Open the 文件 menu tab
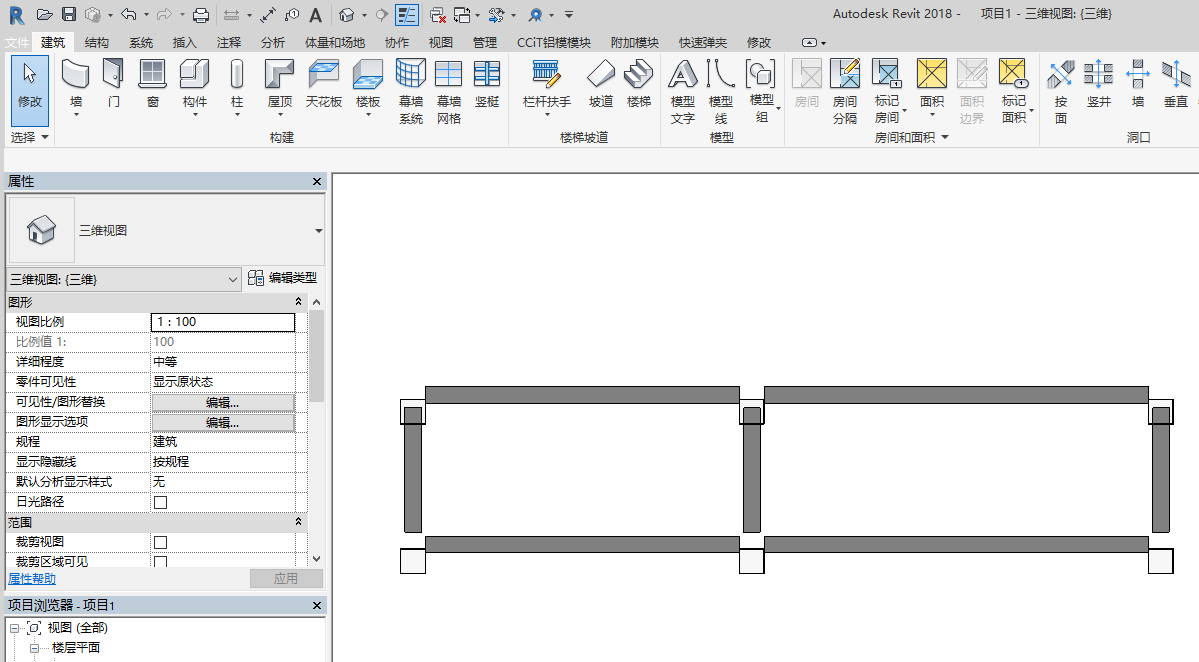This screenshot has height=662, width=1199. coord(17,43)
